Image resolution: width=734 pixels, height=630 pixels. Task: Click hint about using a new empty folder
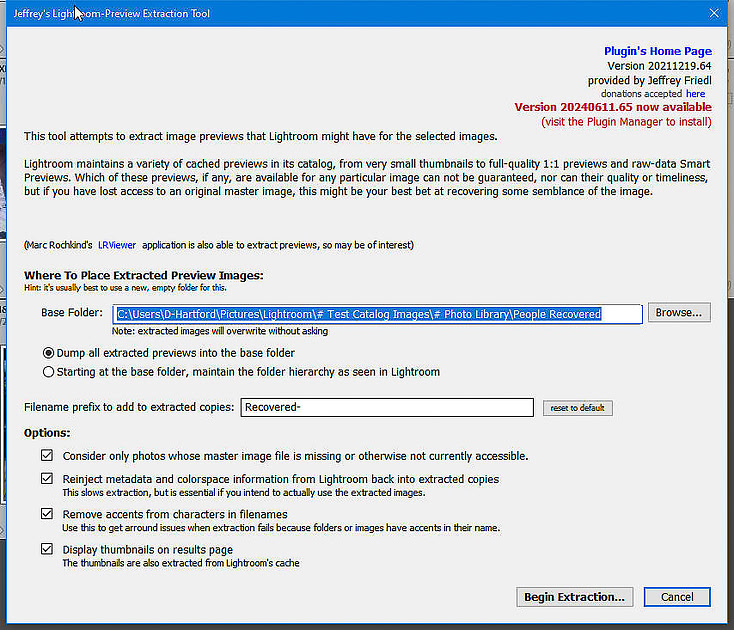coord(125,288)
